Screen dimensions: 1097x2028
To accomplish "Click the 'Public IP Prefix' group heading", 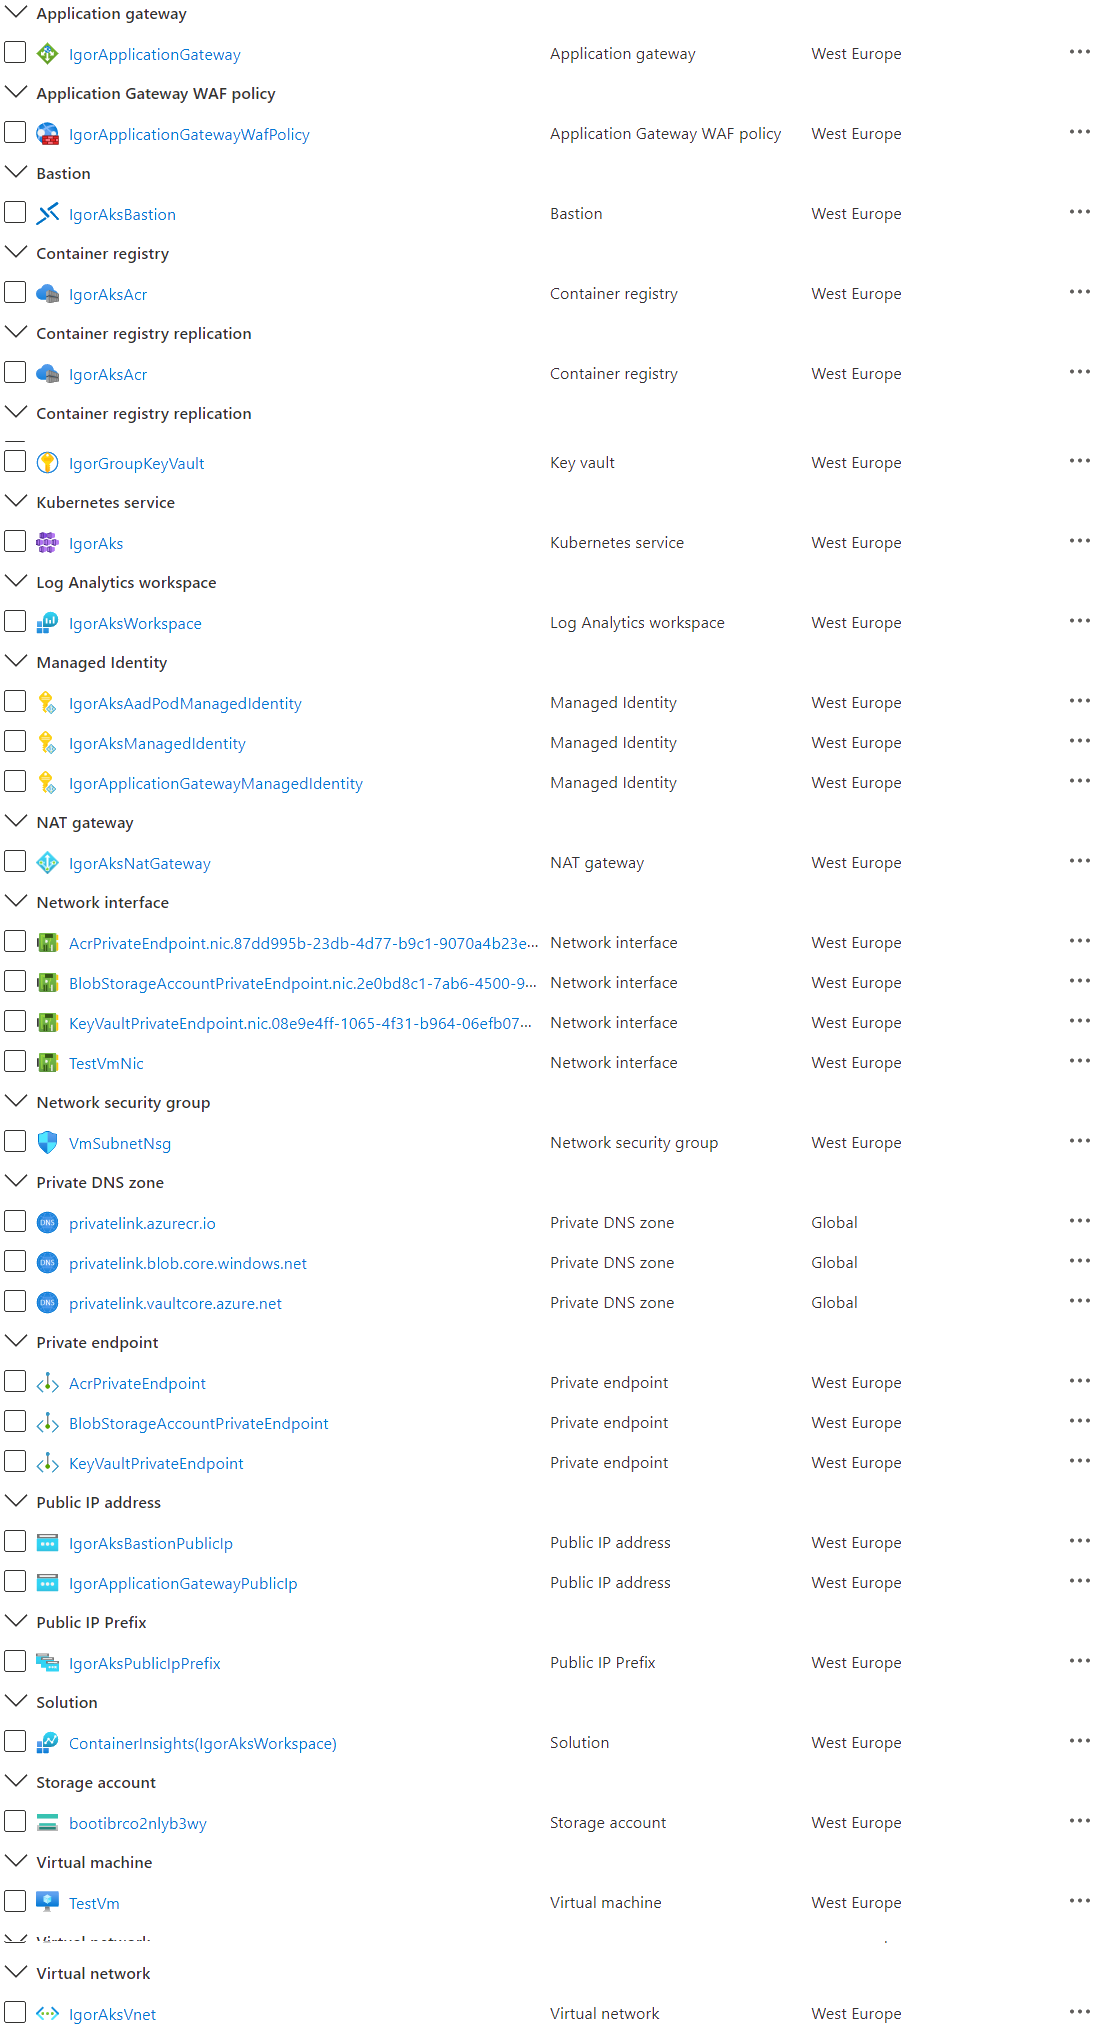I will click(x=91, y=1622).
